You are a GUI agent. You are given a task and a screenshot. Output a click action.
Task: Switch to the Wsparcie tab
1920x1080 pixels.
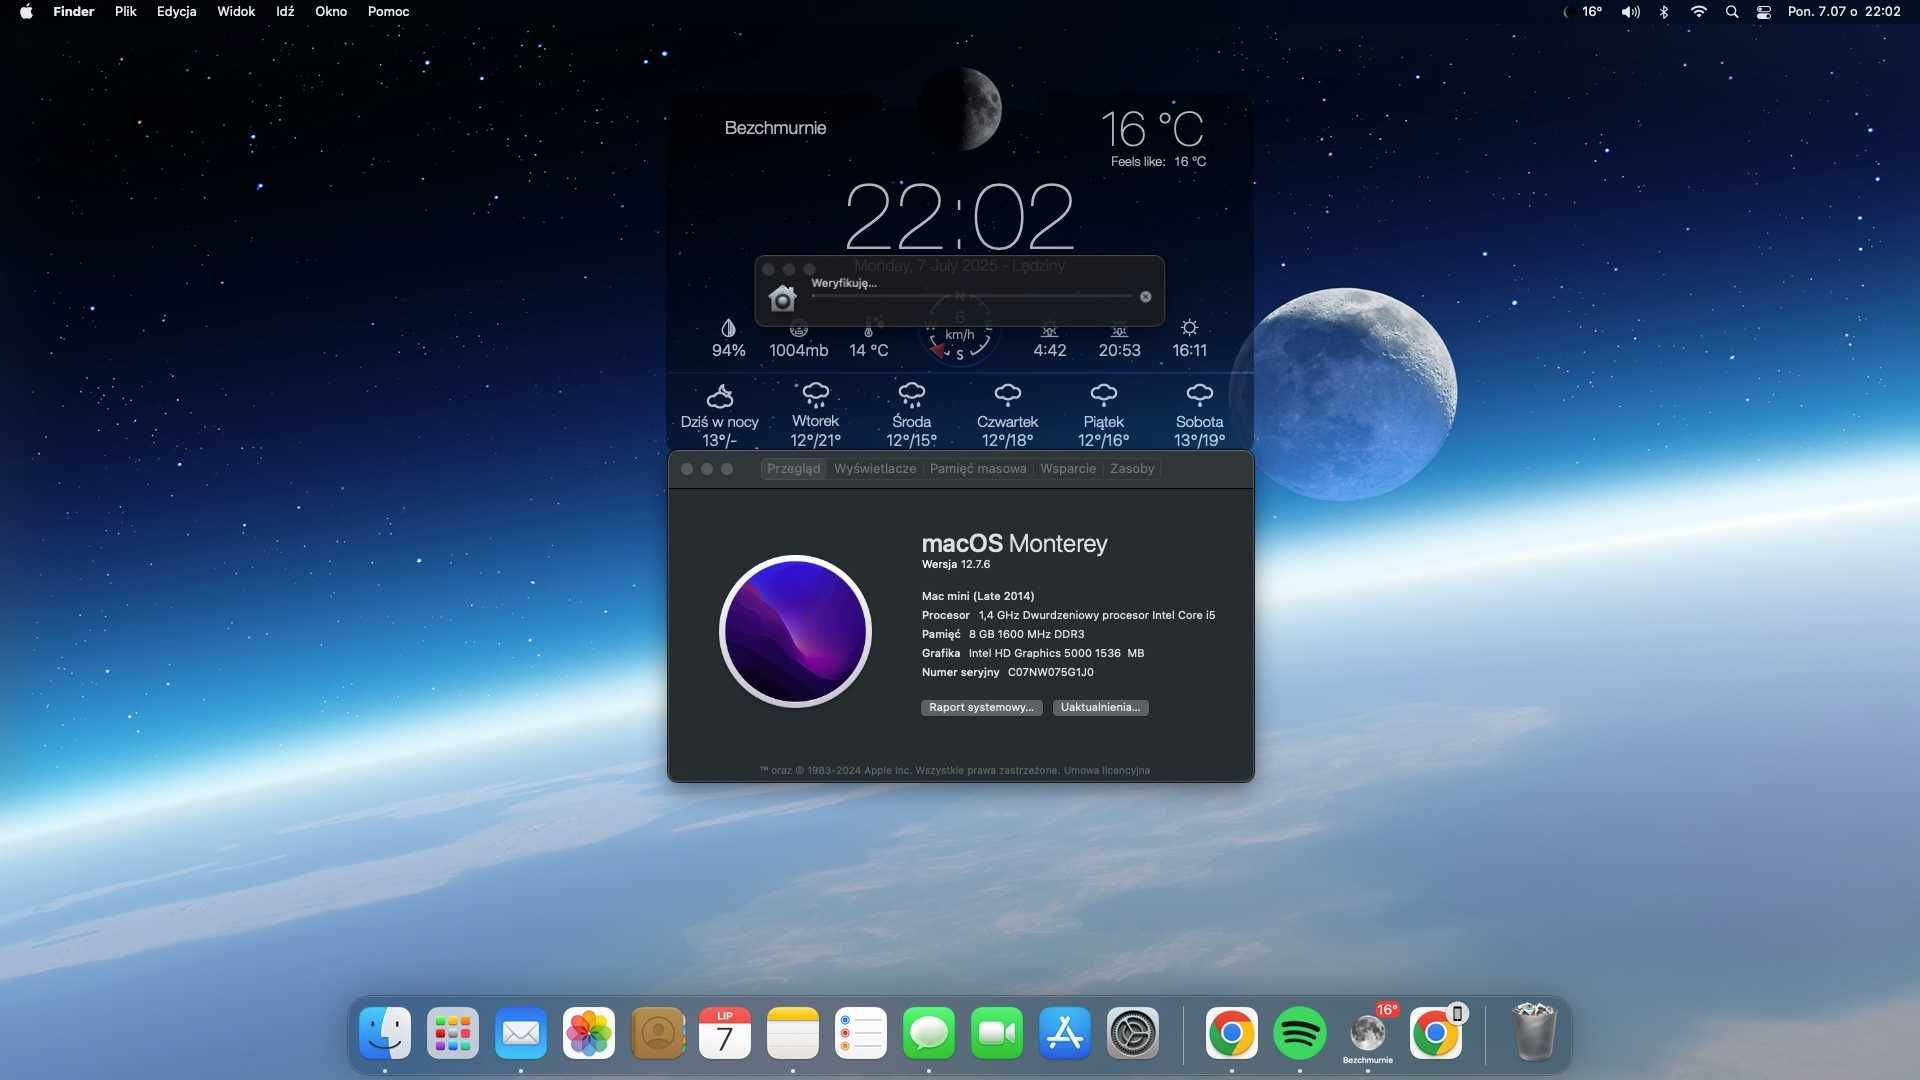click(x=1068, y=469)
